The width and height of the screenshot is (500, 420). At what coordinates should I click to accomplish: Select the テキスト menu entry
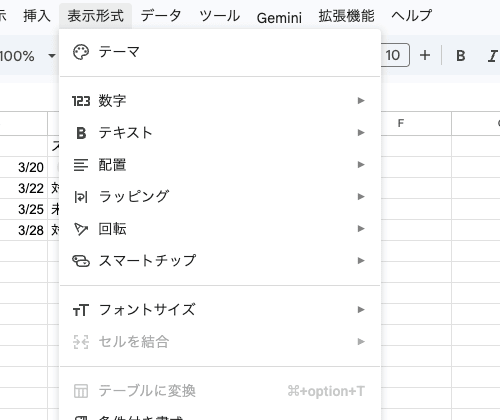tap(220, 133)
